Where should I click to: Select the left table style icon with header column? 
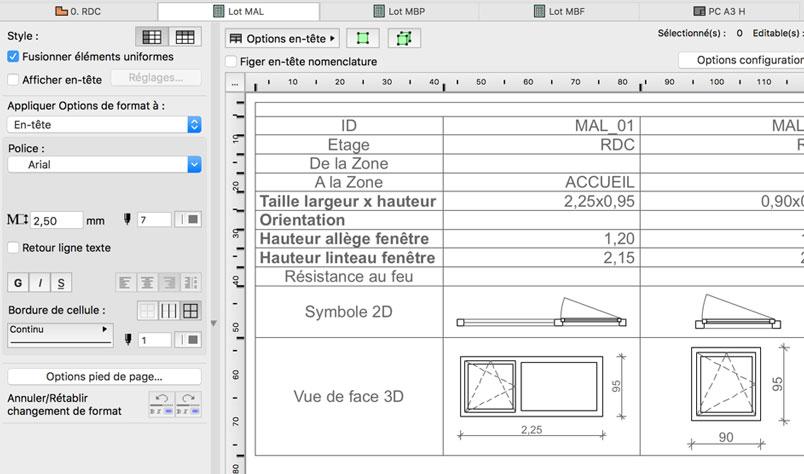pyautogui.click(x=152, y=37)
